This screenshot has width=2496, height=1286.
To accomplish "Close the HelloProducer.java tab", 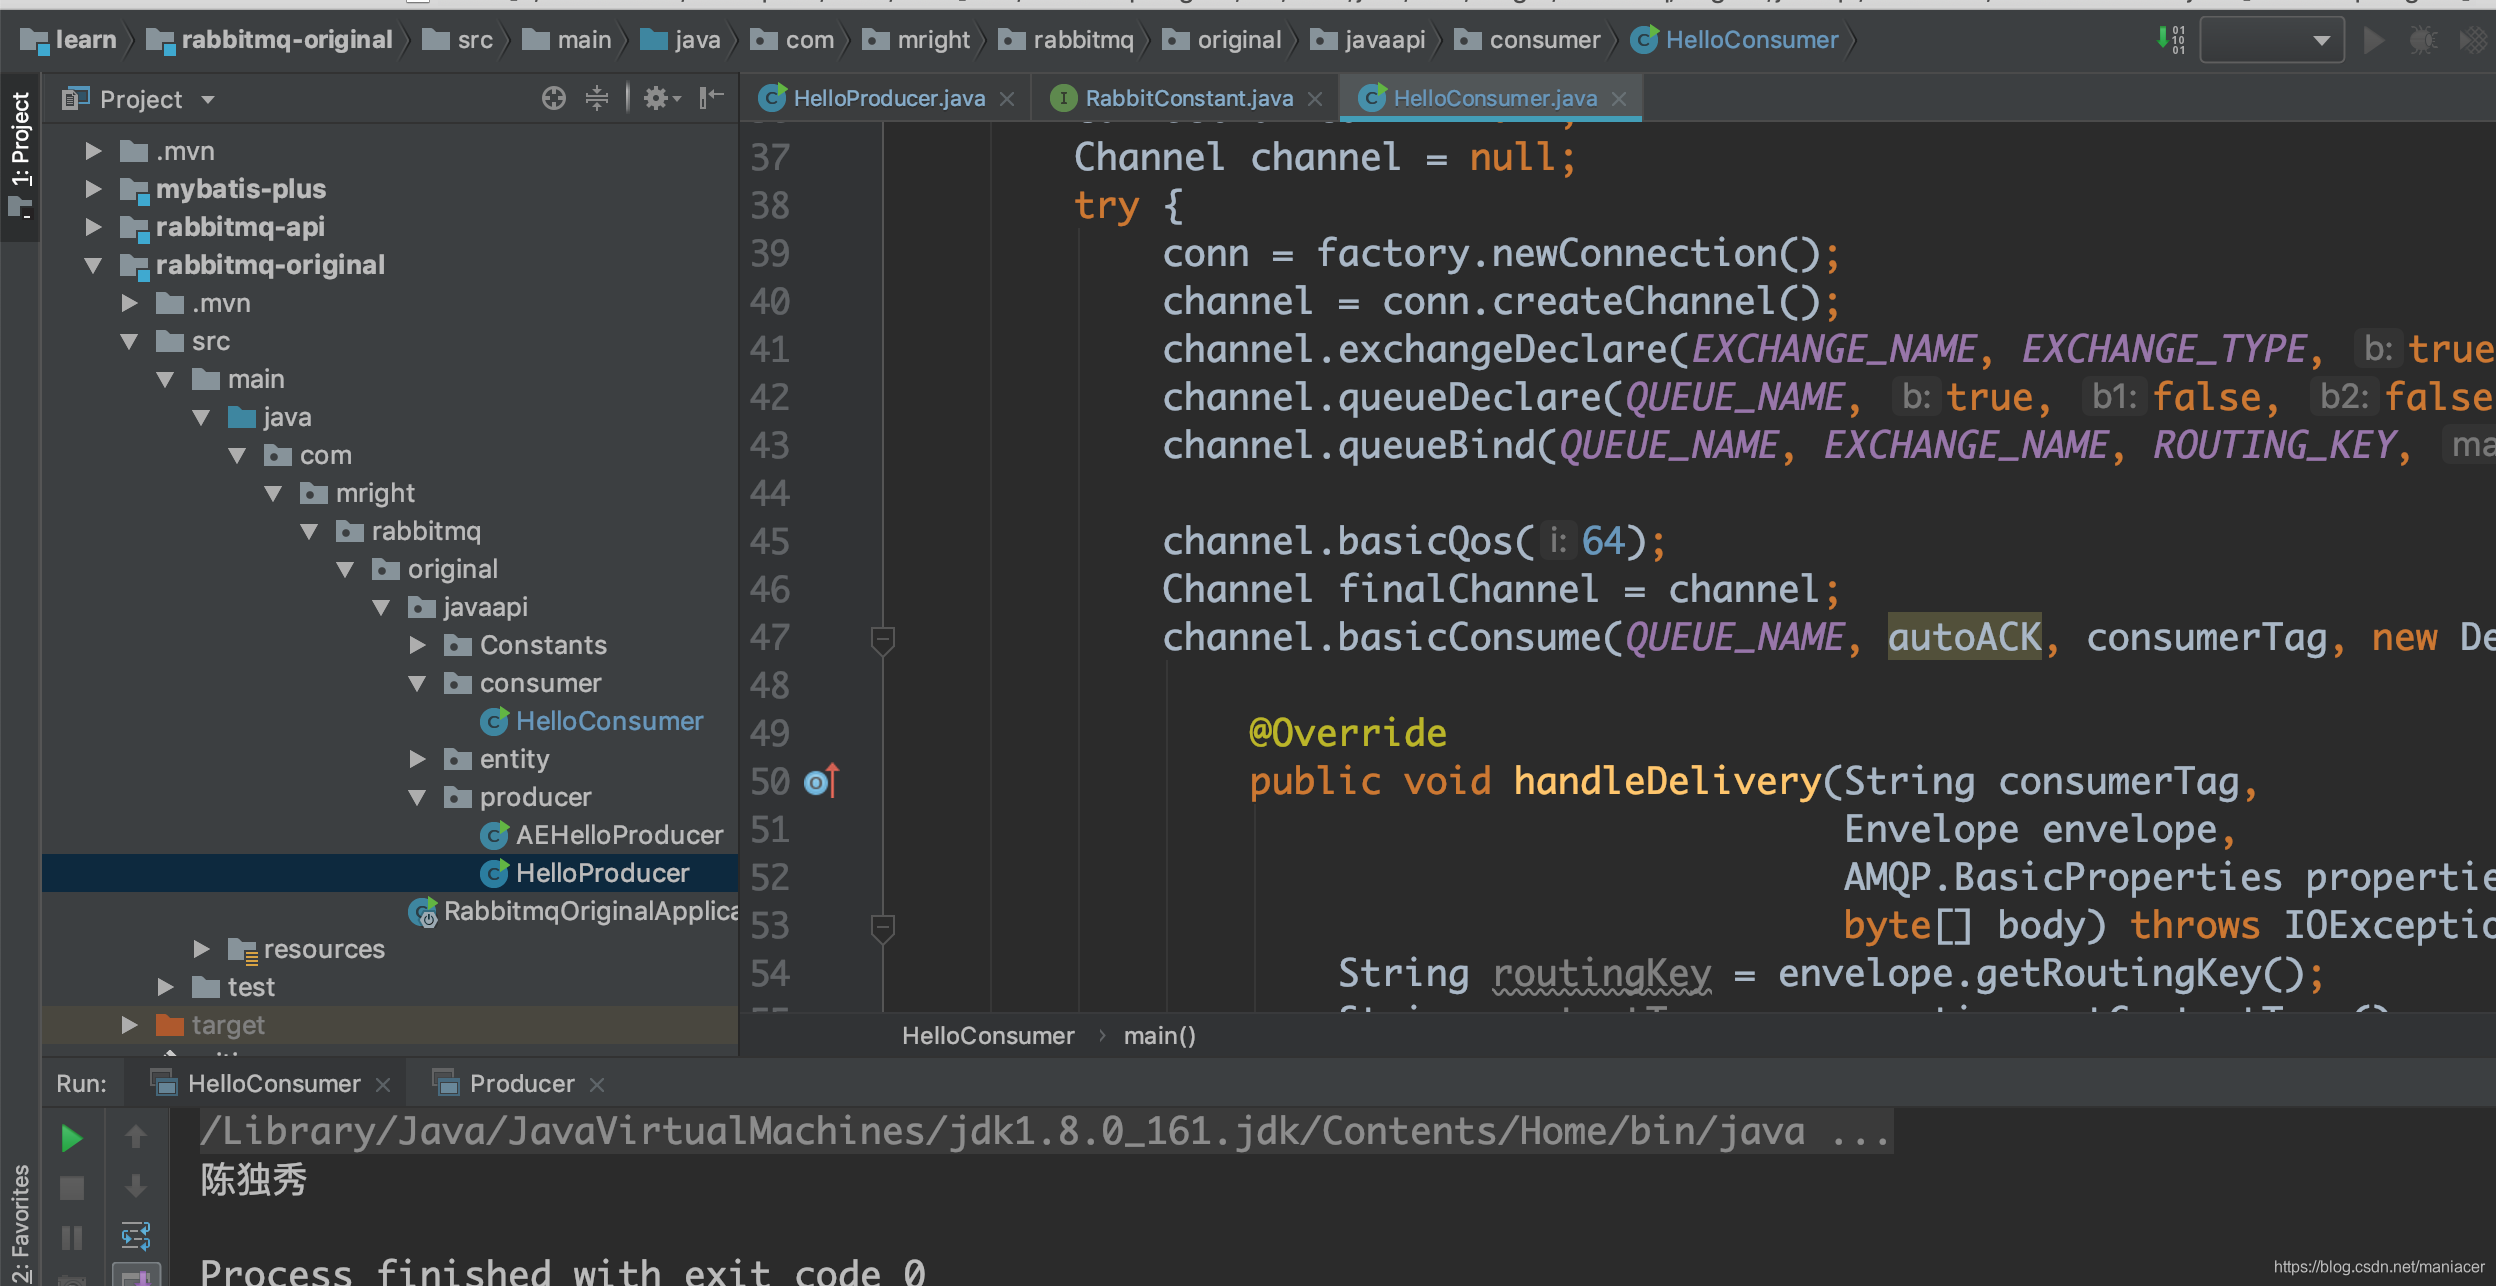I will tap(1007, 99).
